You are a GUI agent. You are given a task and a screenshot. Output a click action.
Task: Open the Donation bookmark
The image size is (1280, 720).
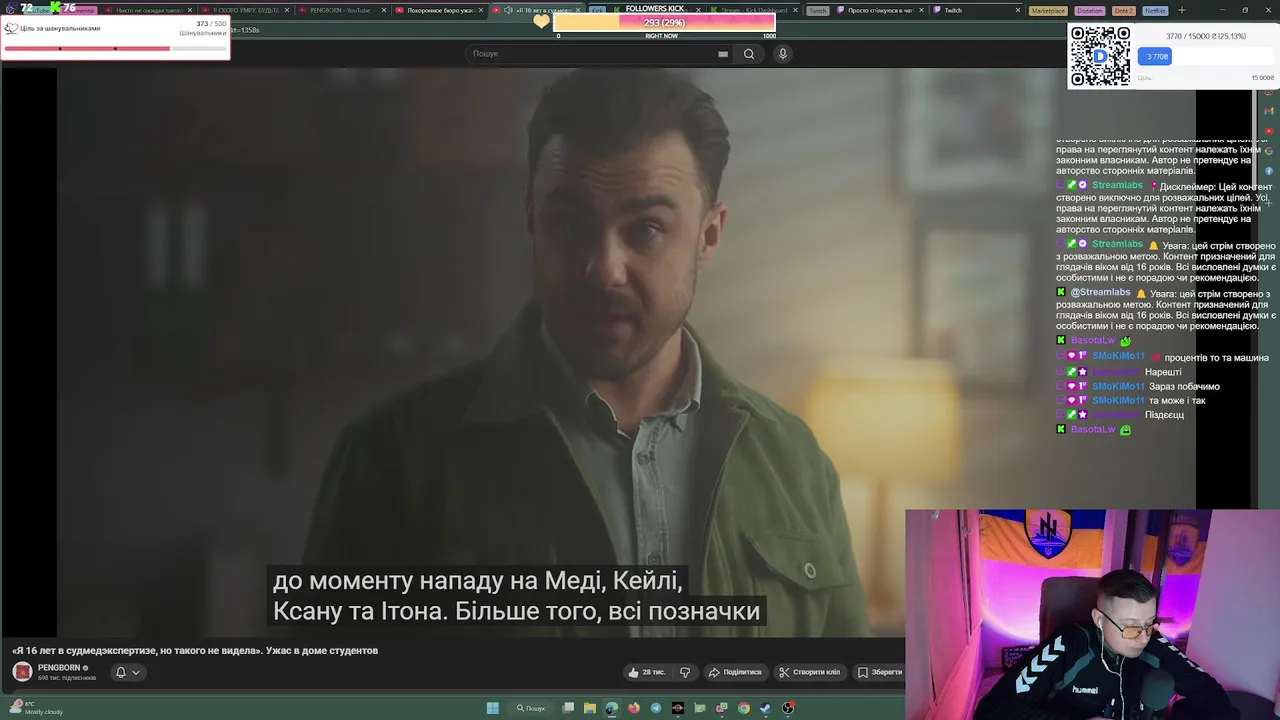tap(1089, 10)
